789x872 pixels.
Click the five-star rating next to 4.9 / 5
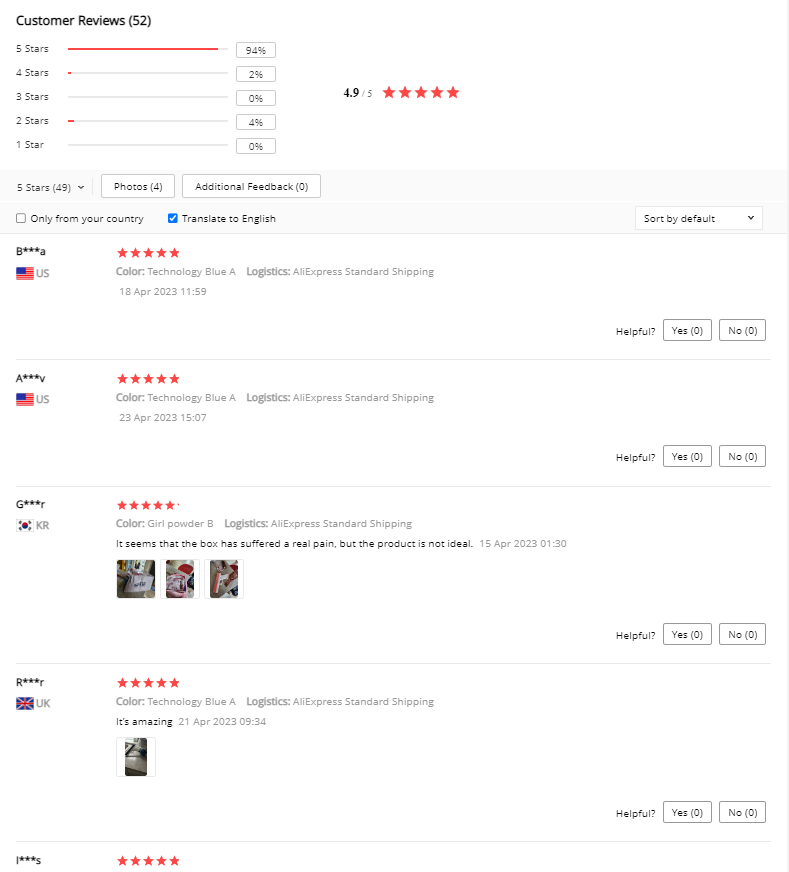(x=421, y=92)
